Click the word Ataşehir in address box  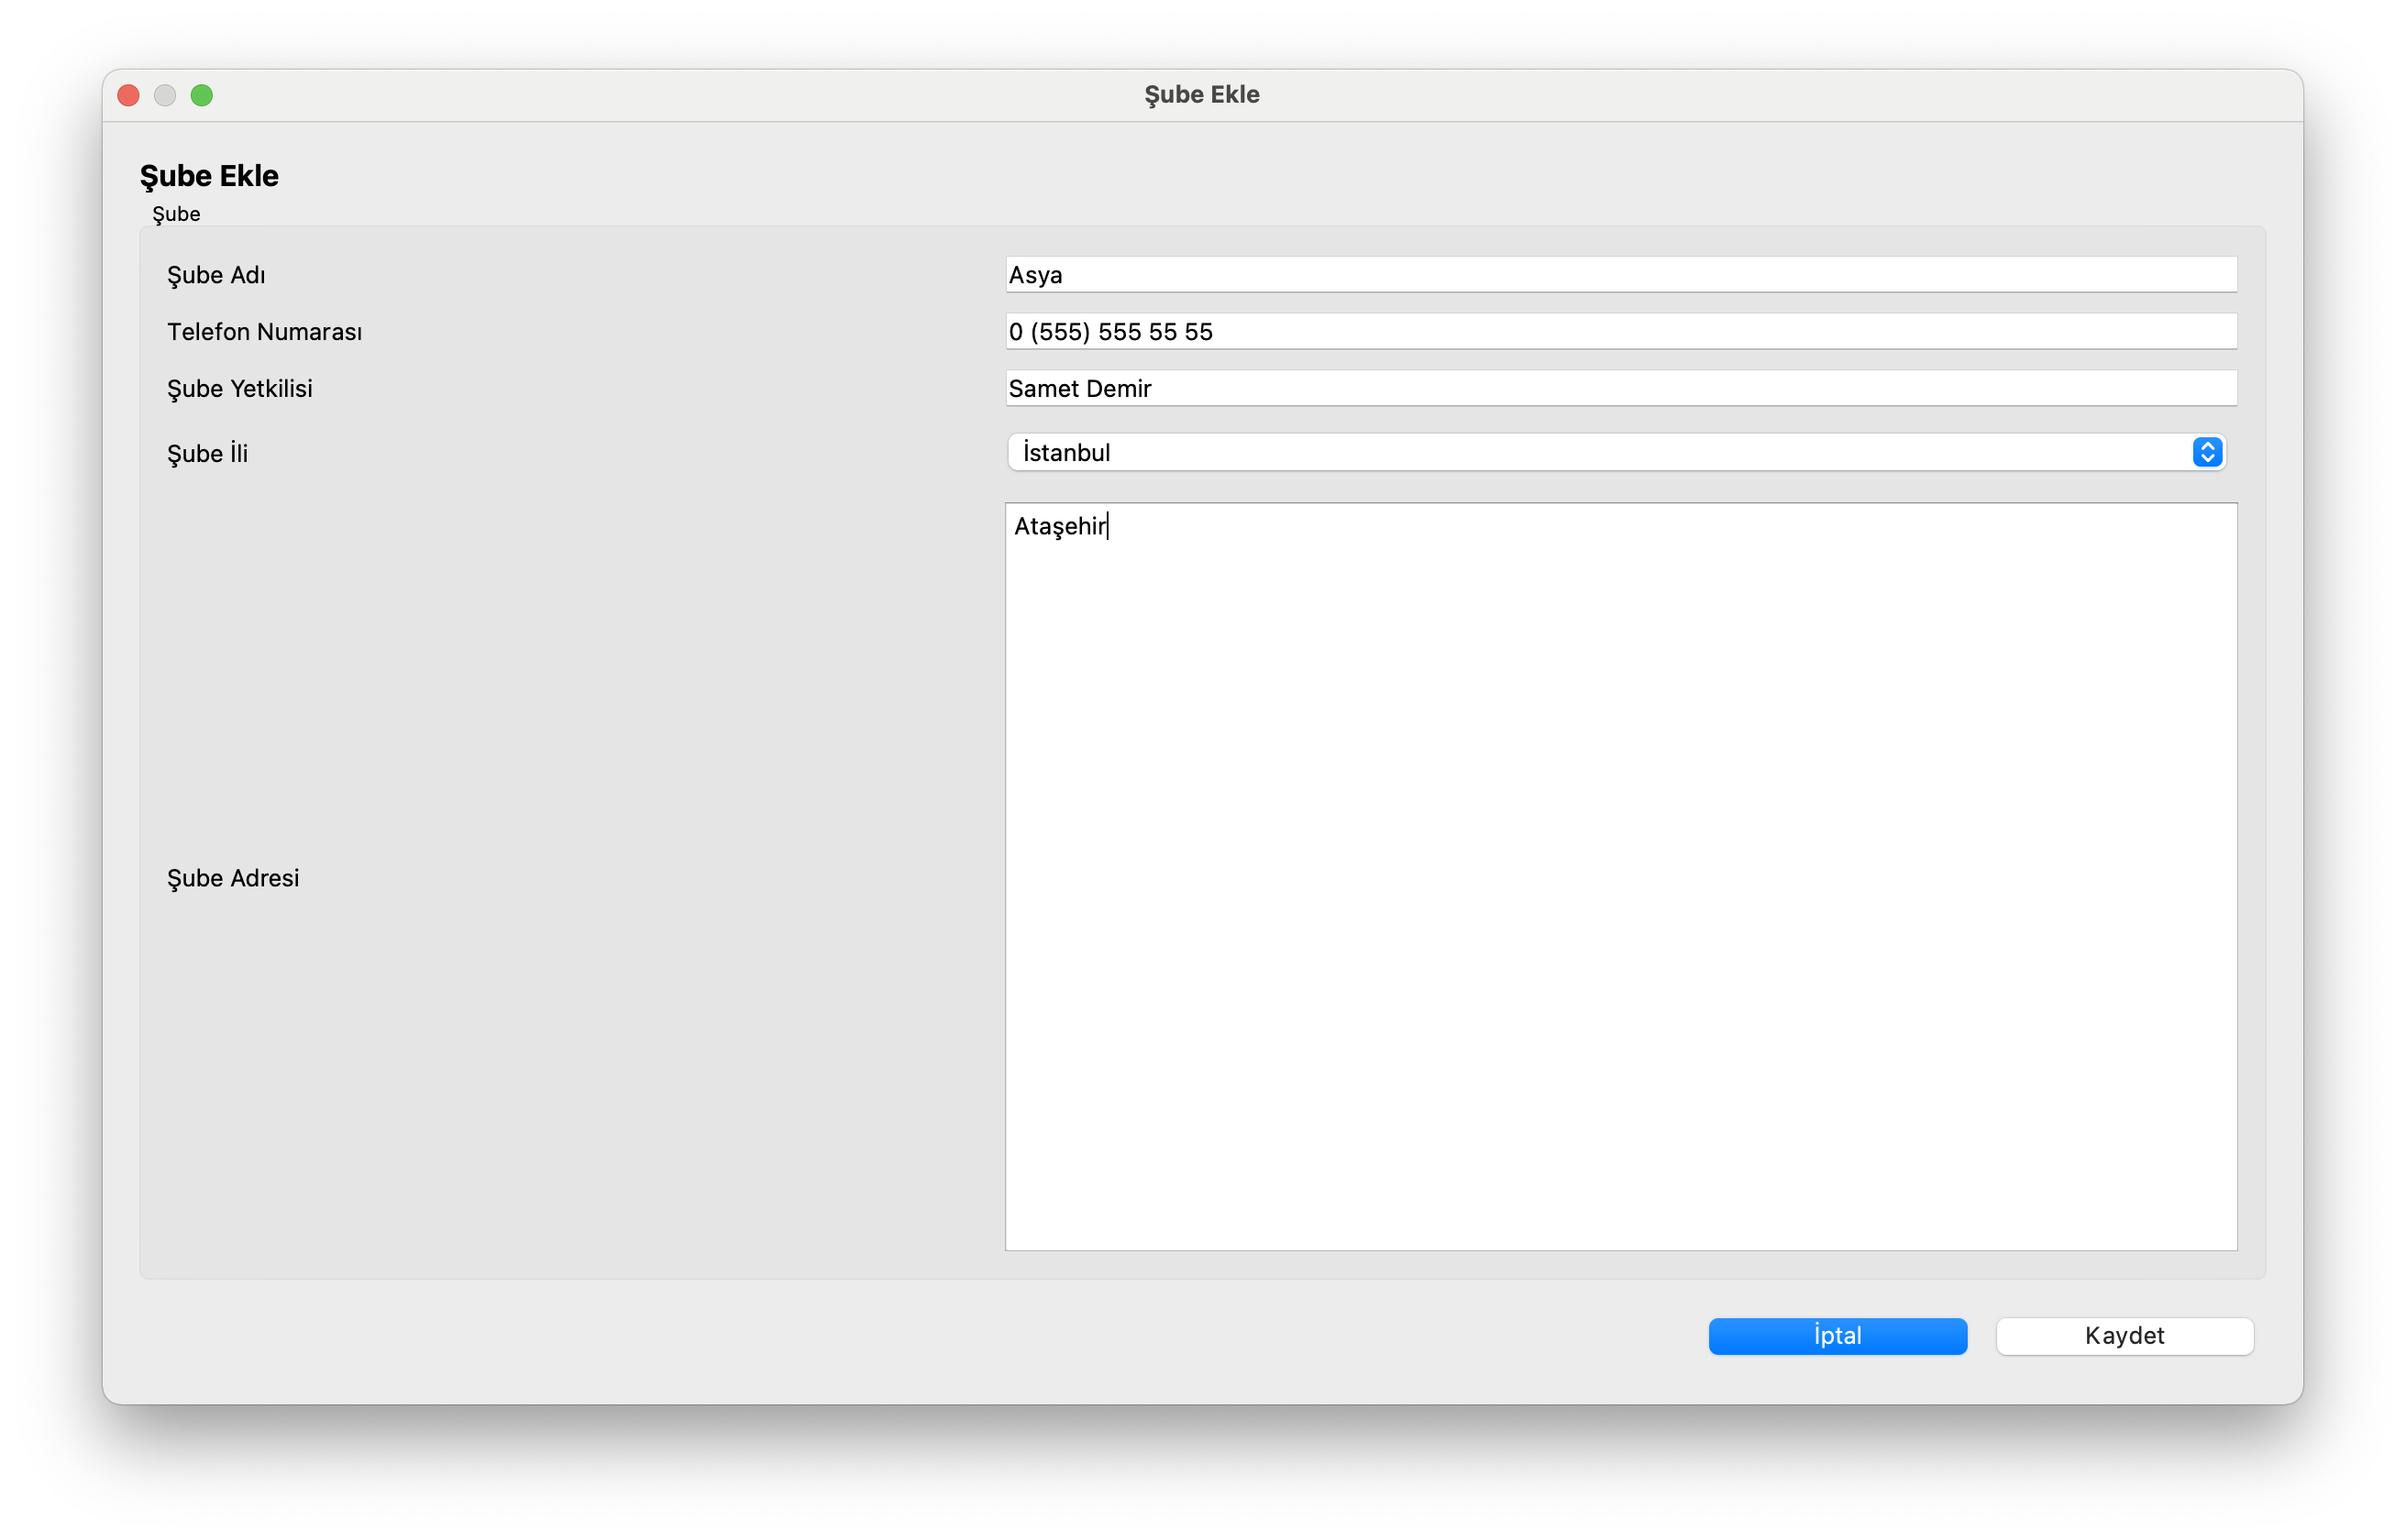1059,527
